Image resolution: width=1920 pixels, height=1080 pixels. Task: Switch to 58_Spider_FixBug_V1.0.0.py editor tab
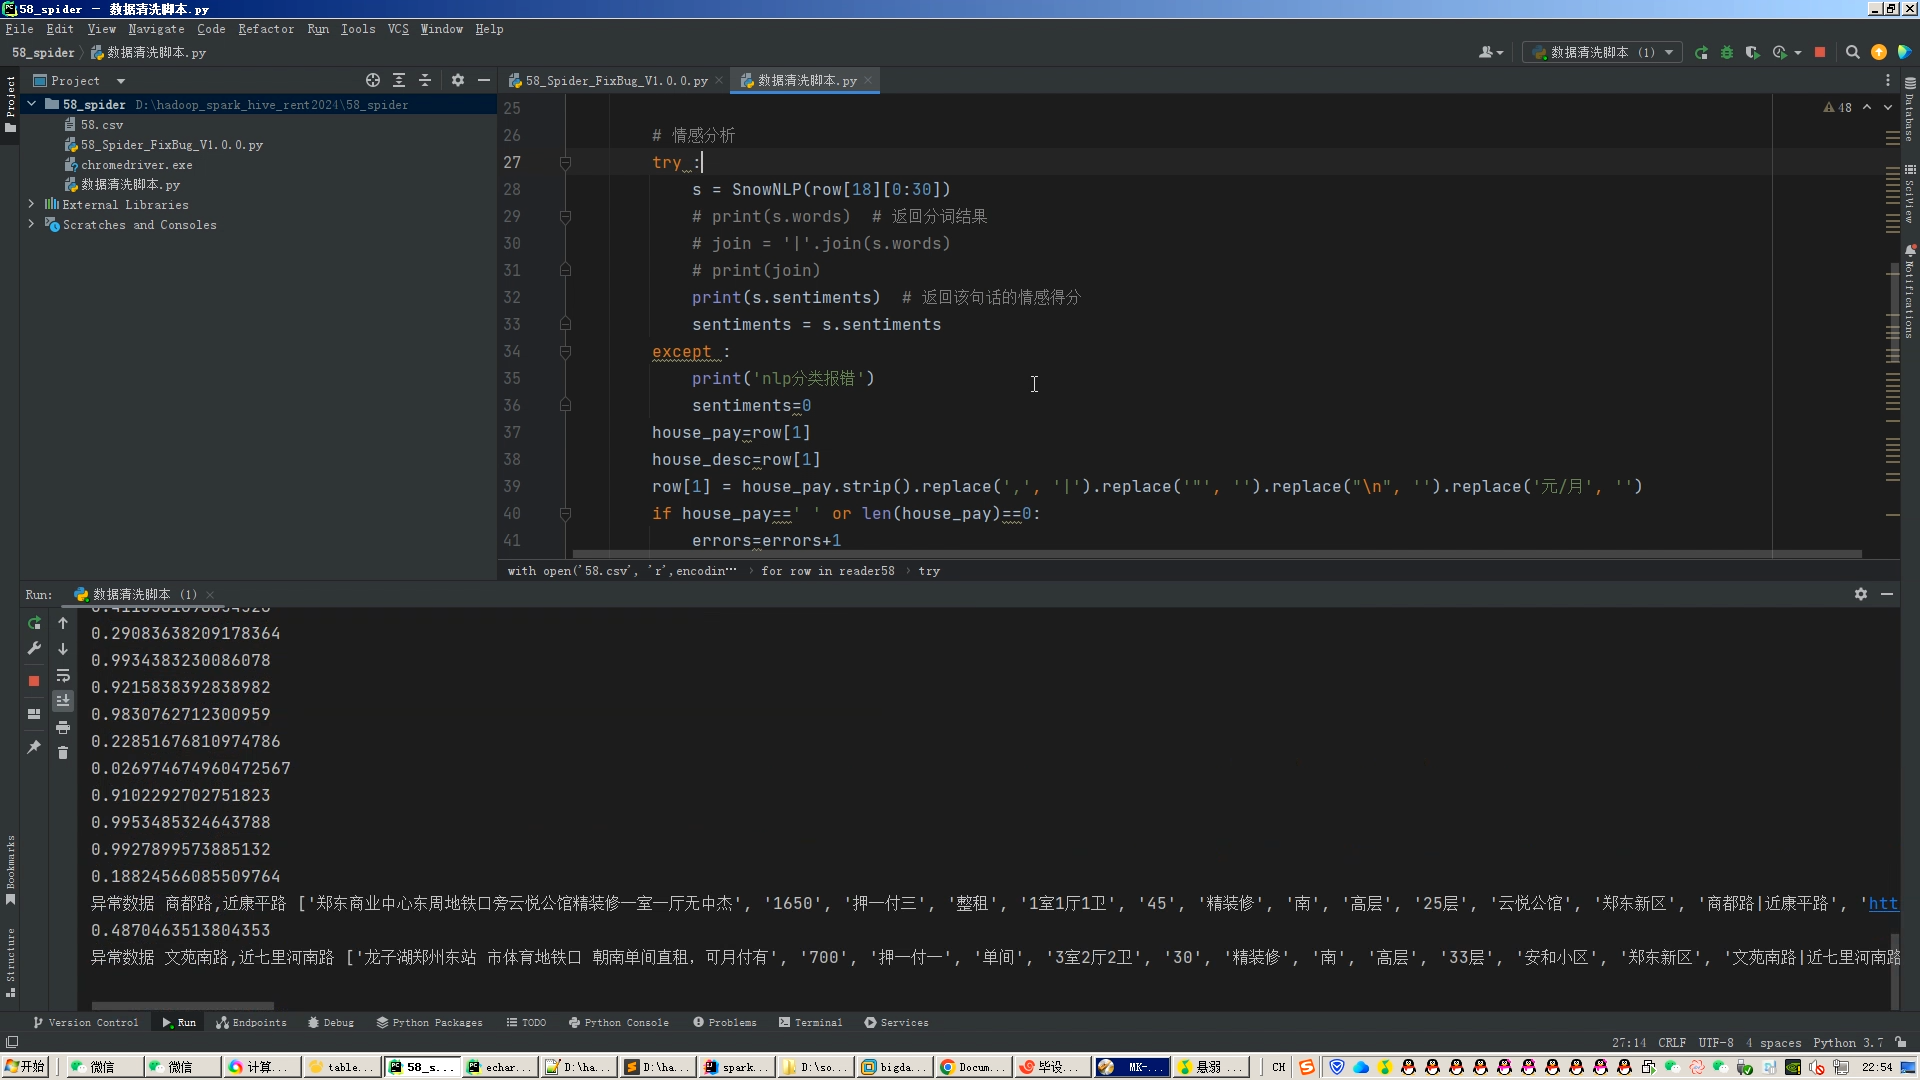(615, 80)
